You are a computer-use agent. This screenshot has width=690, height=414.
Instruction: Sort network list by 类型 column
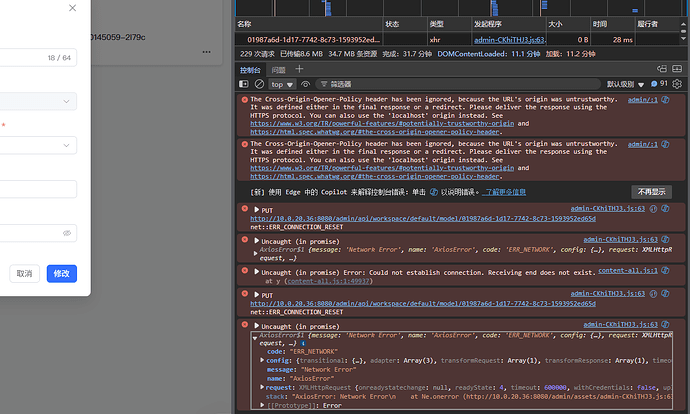(449, 24)
